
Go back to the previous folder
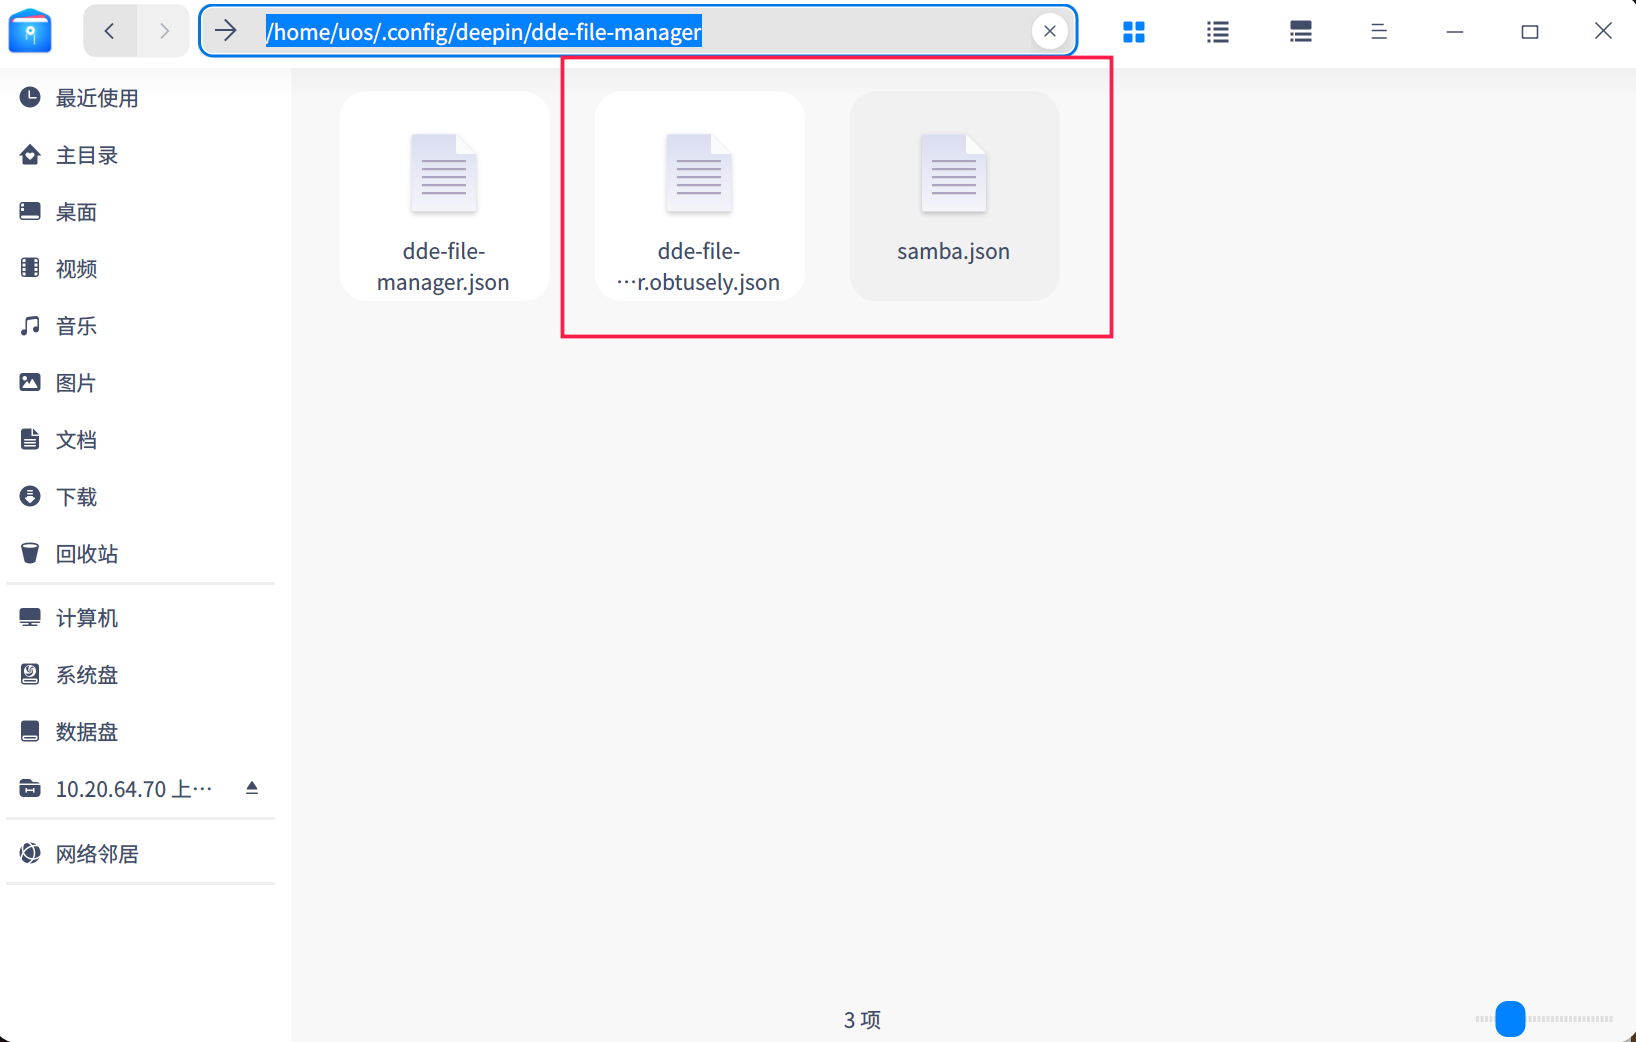point(110,31)
